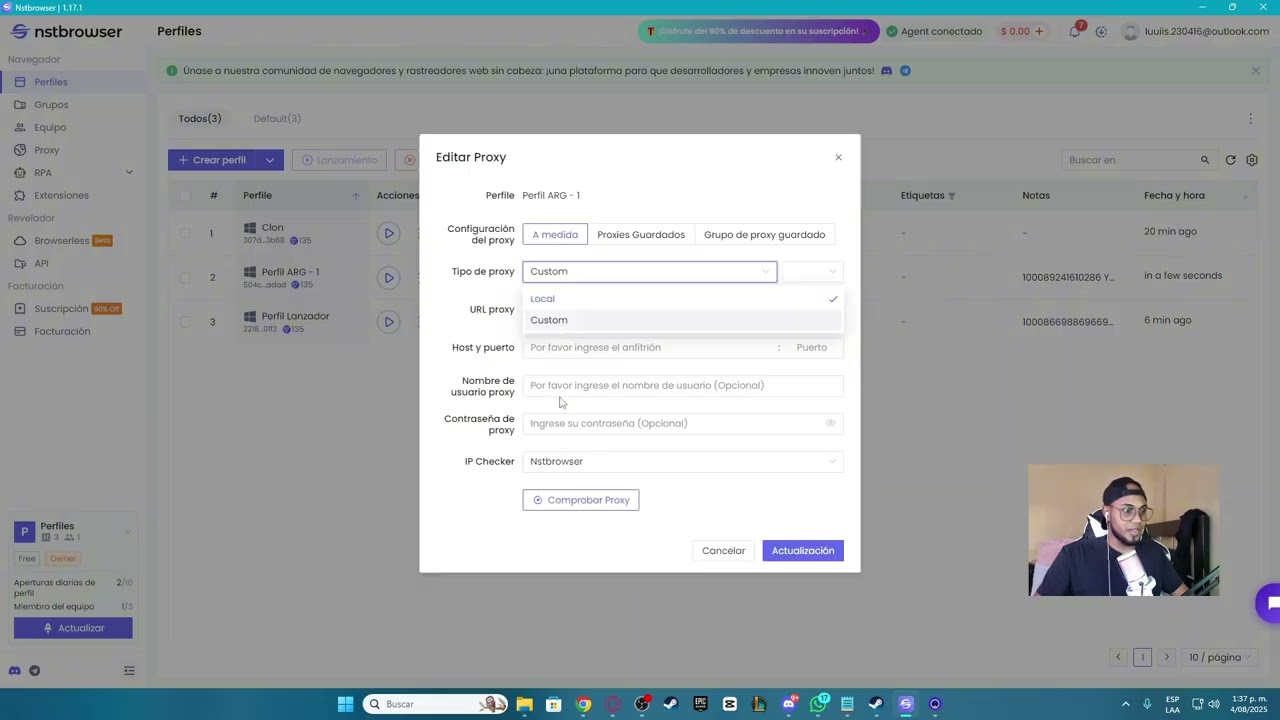Viewport: 1280px width, 720px height.
Task: Check the Clon profile row checkbox
Action: pos(185,233)
